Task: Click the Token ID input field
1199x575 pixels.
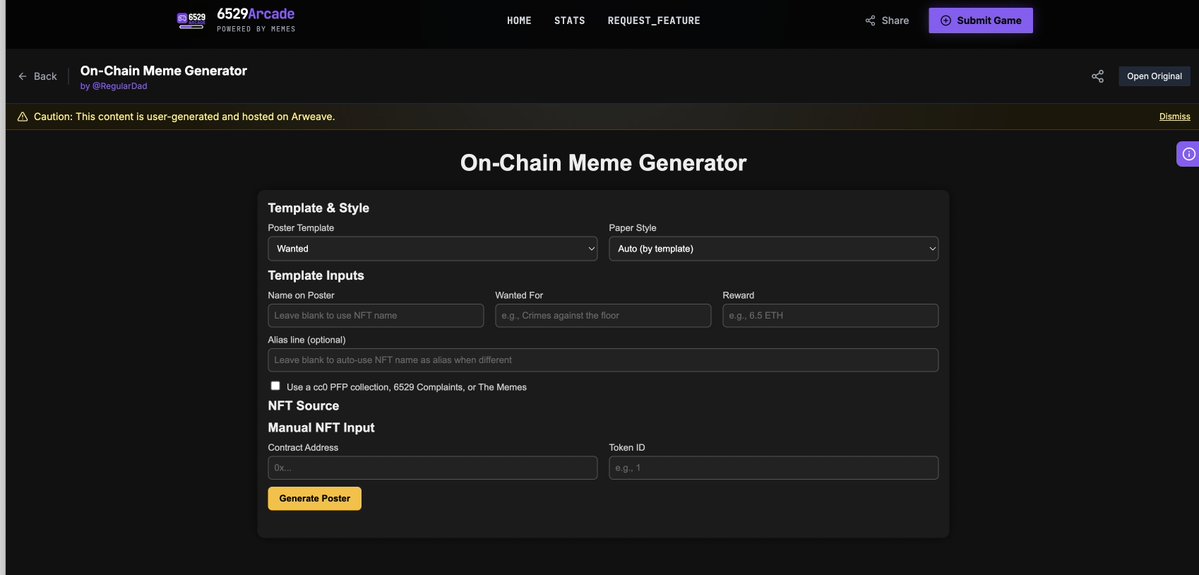Action: coord(774,468)
